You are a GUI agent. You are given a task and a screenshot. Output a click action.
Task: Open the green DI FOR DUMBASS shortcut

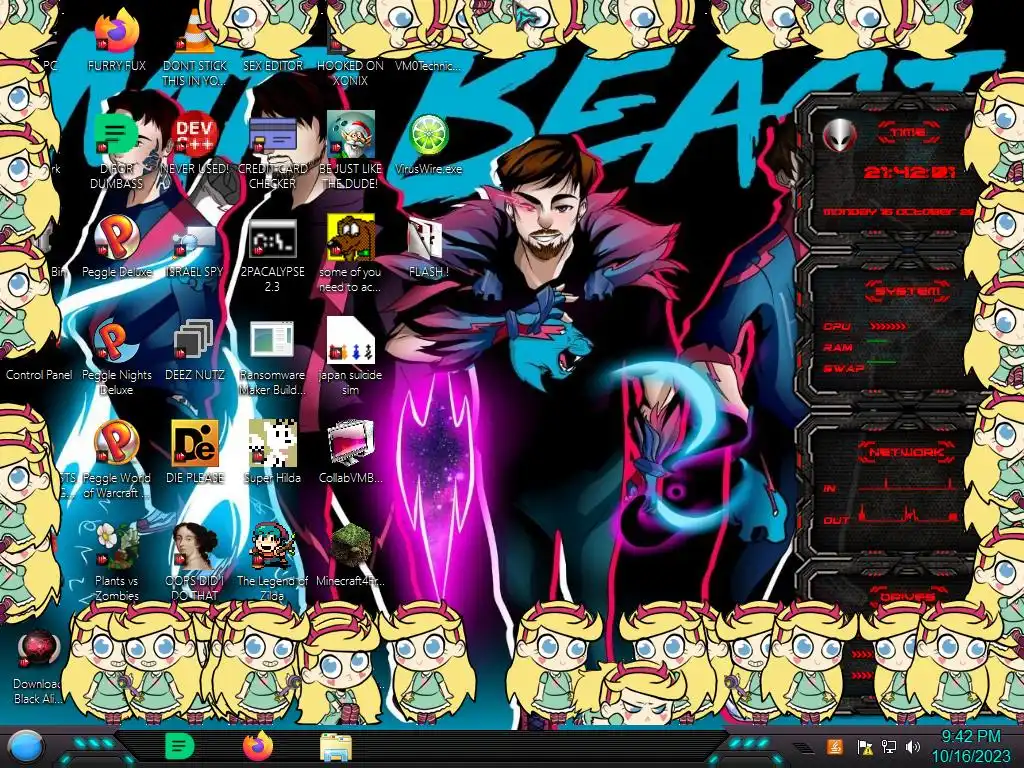pyautogui.click(x=116, y=134)
